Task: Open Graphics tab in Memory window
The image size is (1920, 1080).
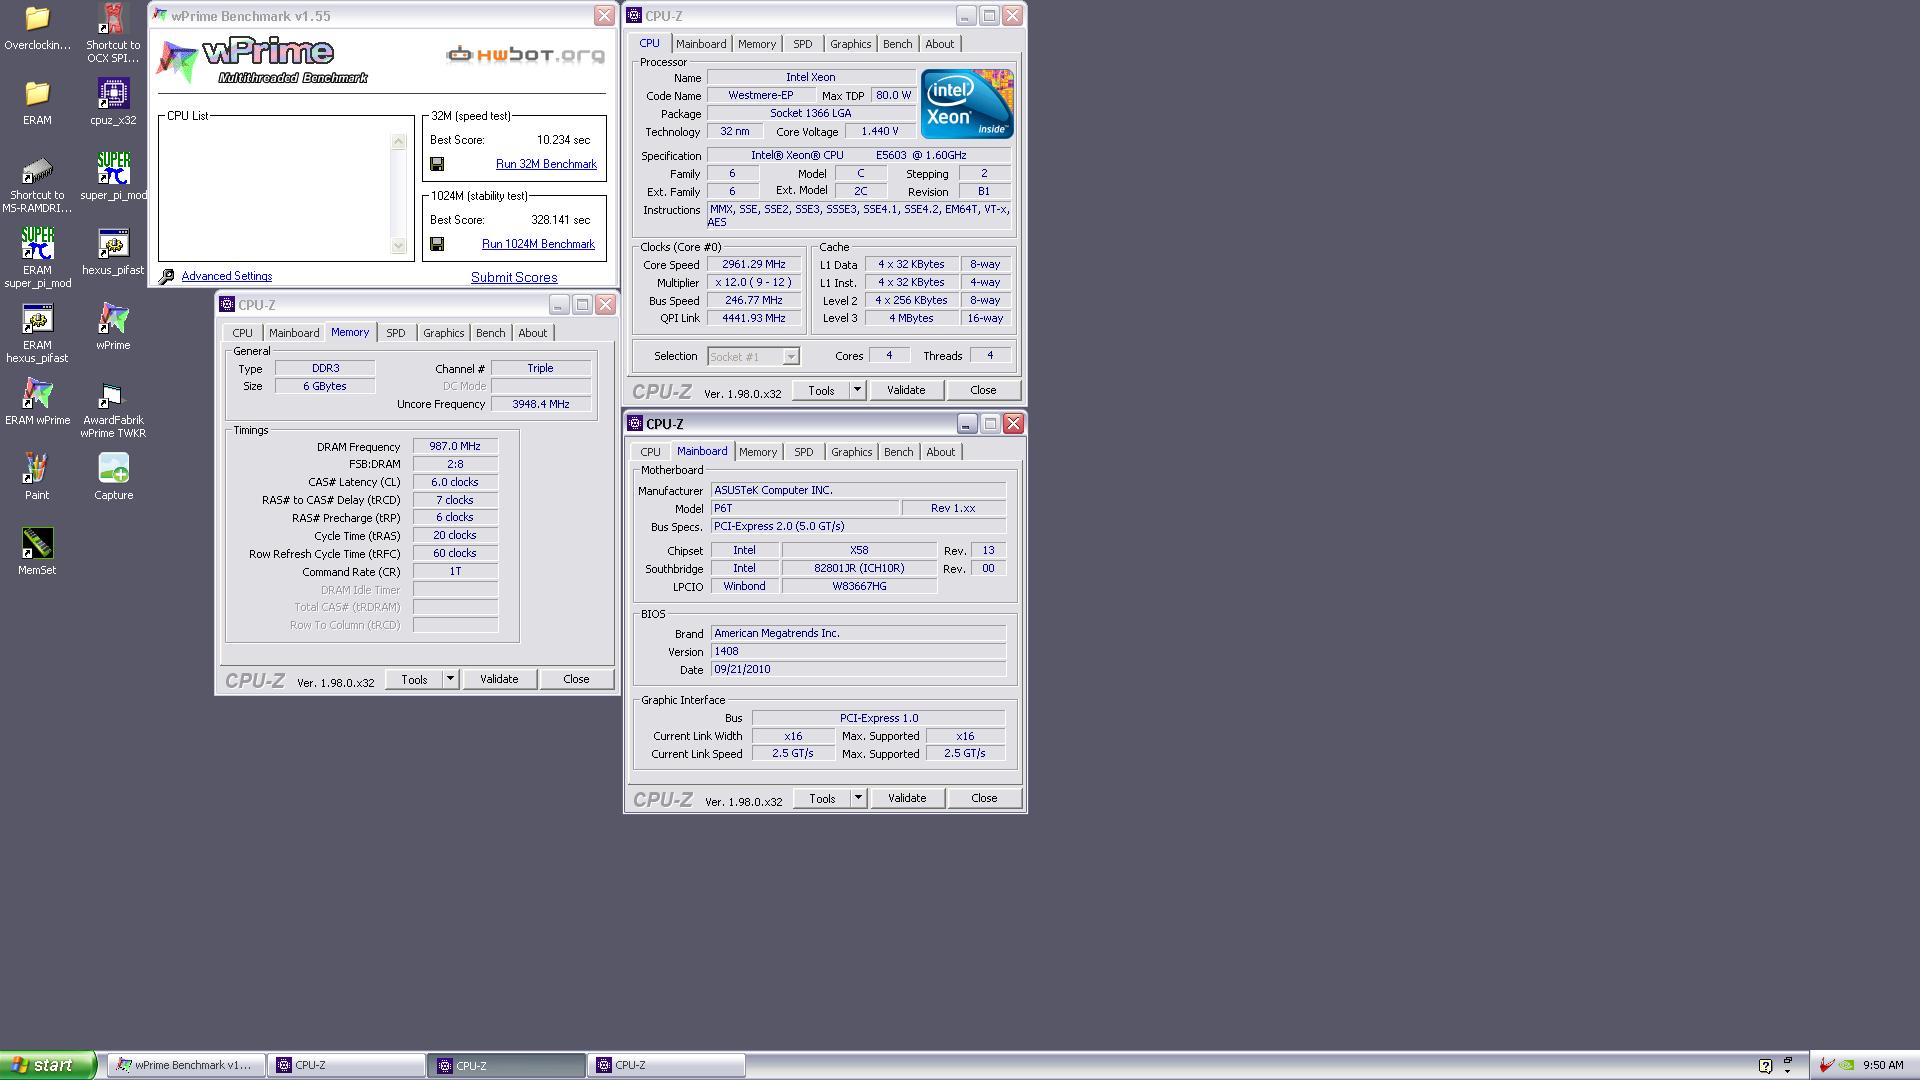Action: click(x=443, y=333)
